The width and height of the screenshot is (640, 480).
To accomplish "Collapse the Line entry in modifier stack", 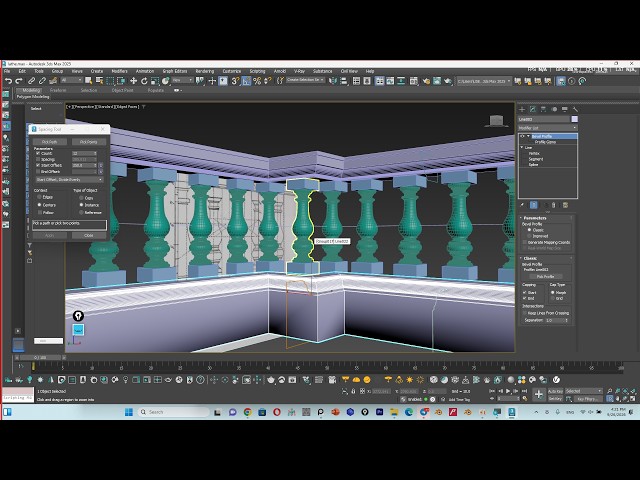I will (x=522, y=147).
